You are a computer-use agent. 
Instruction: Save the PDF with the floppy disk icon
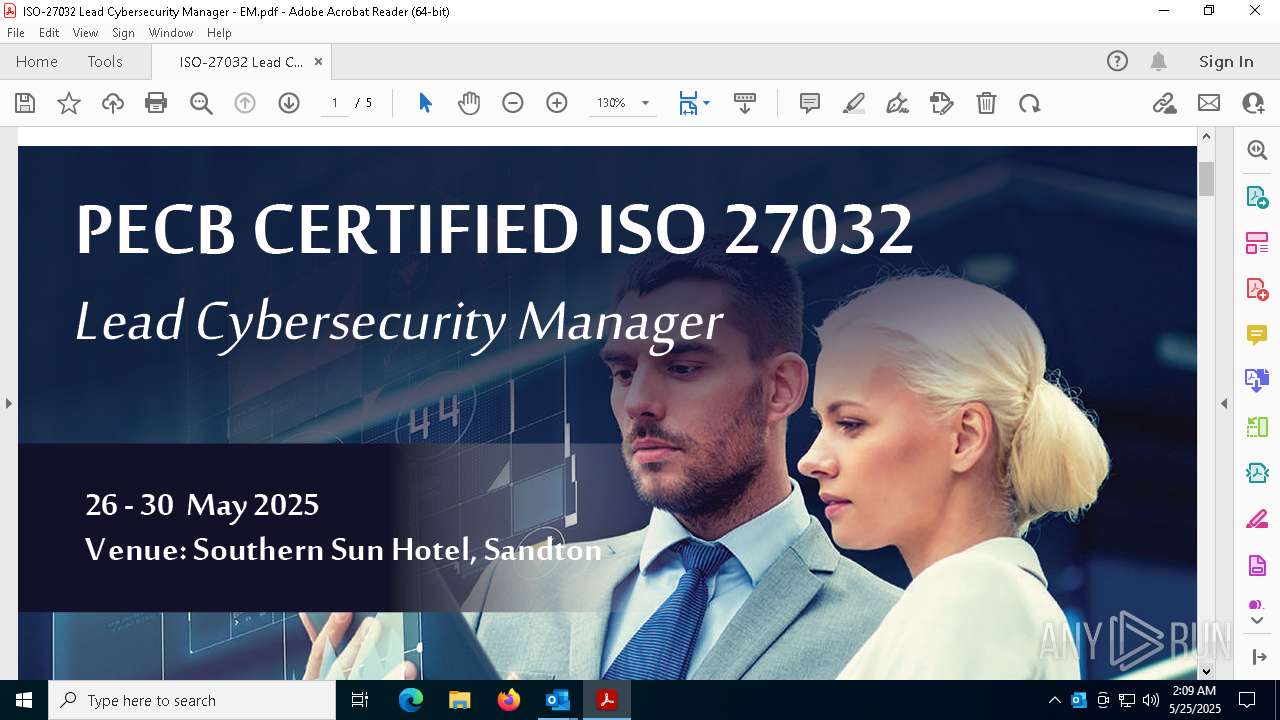click(25, 103)
